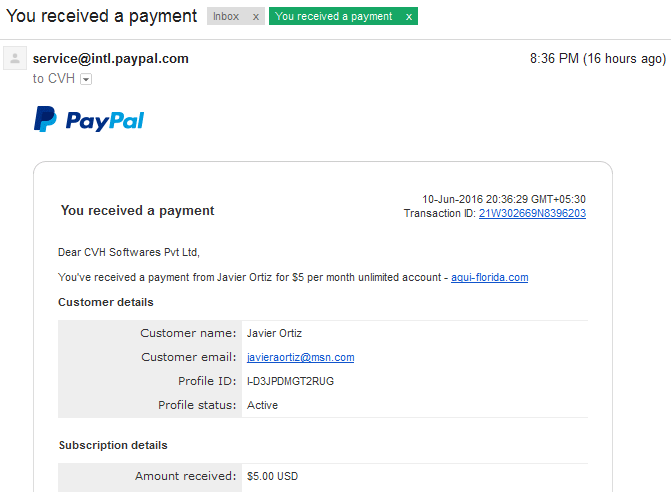The height and width of the screenshot is (492, 671).
Task: Open transaction ID 21W302669N8396203 link
Action: click(x=532, y=213)
